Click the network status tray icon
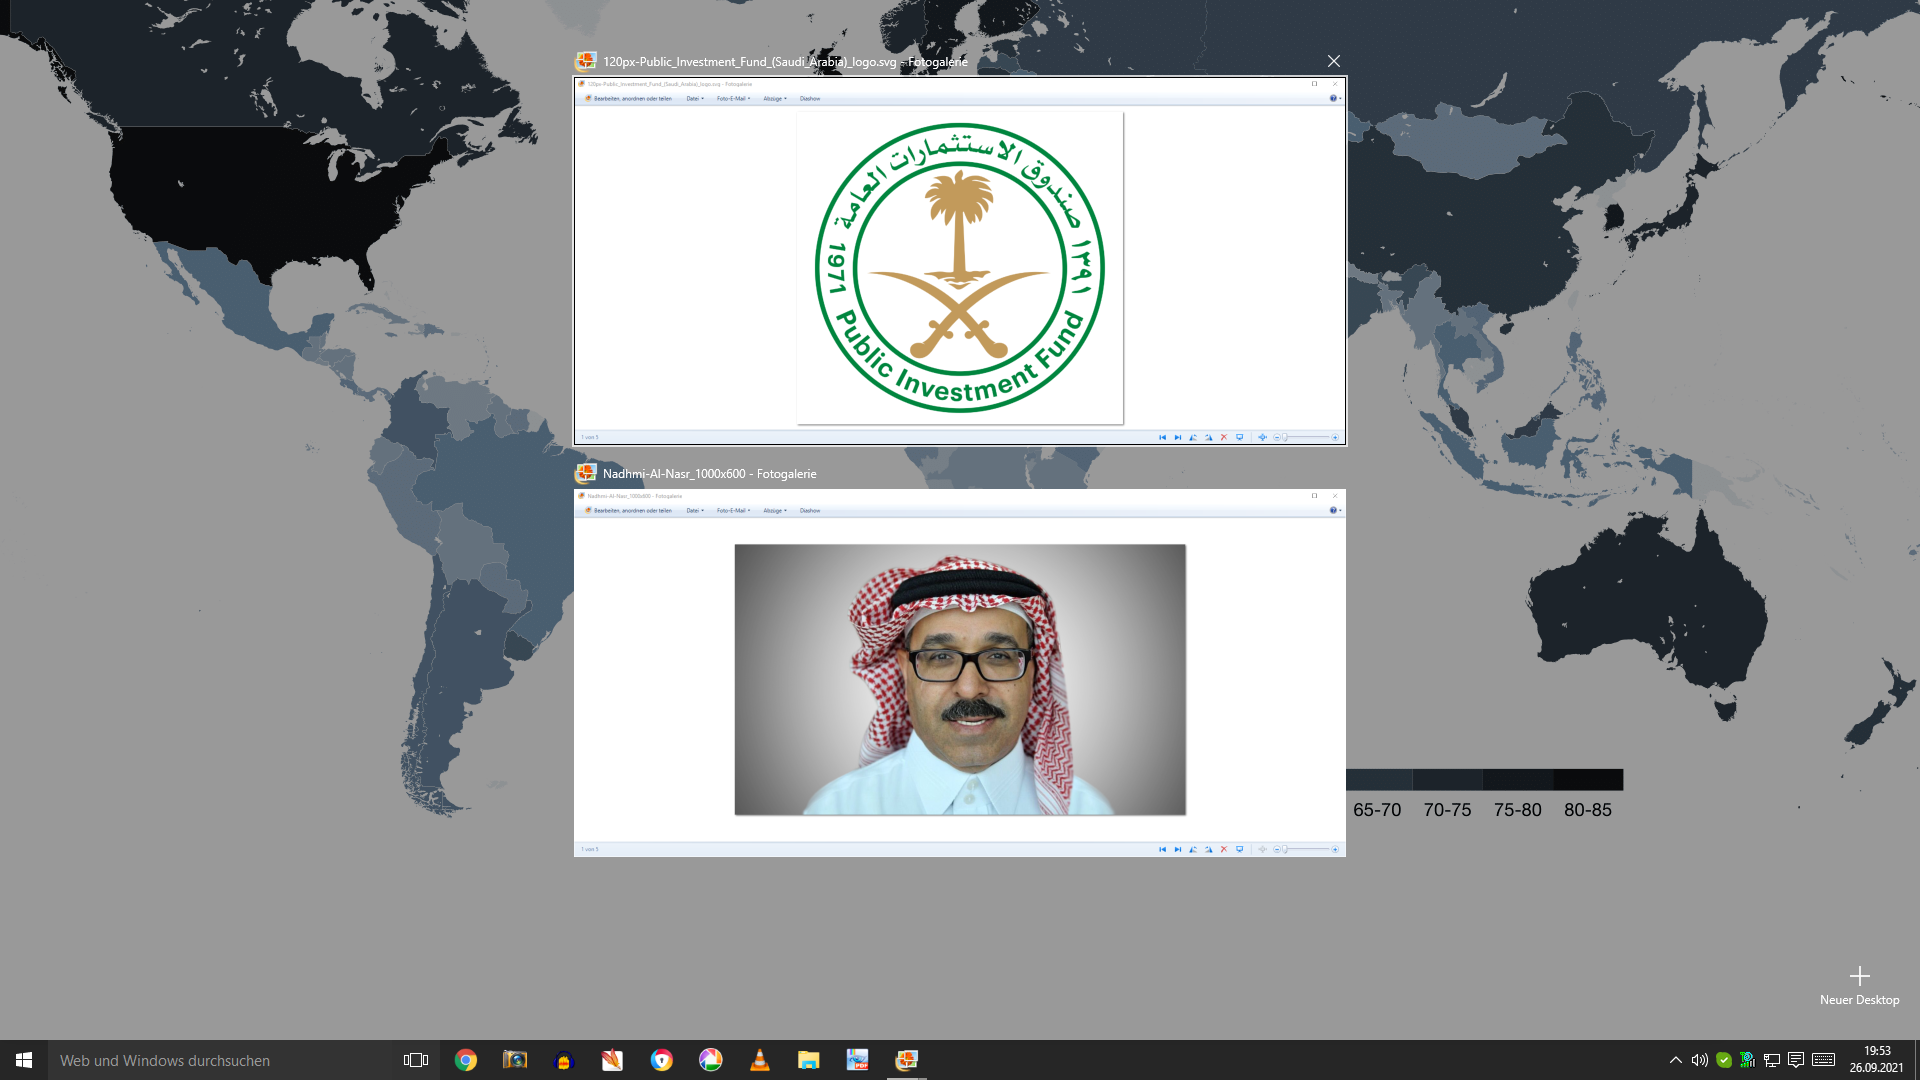Image resolution: width=1920 pixels, height=1080 pixels. 1772,1060
